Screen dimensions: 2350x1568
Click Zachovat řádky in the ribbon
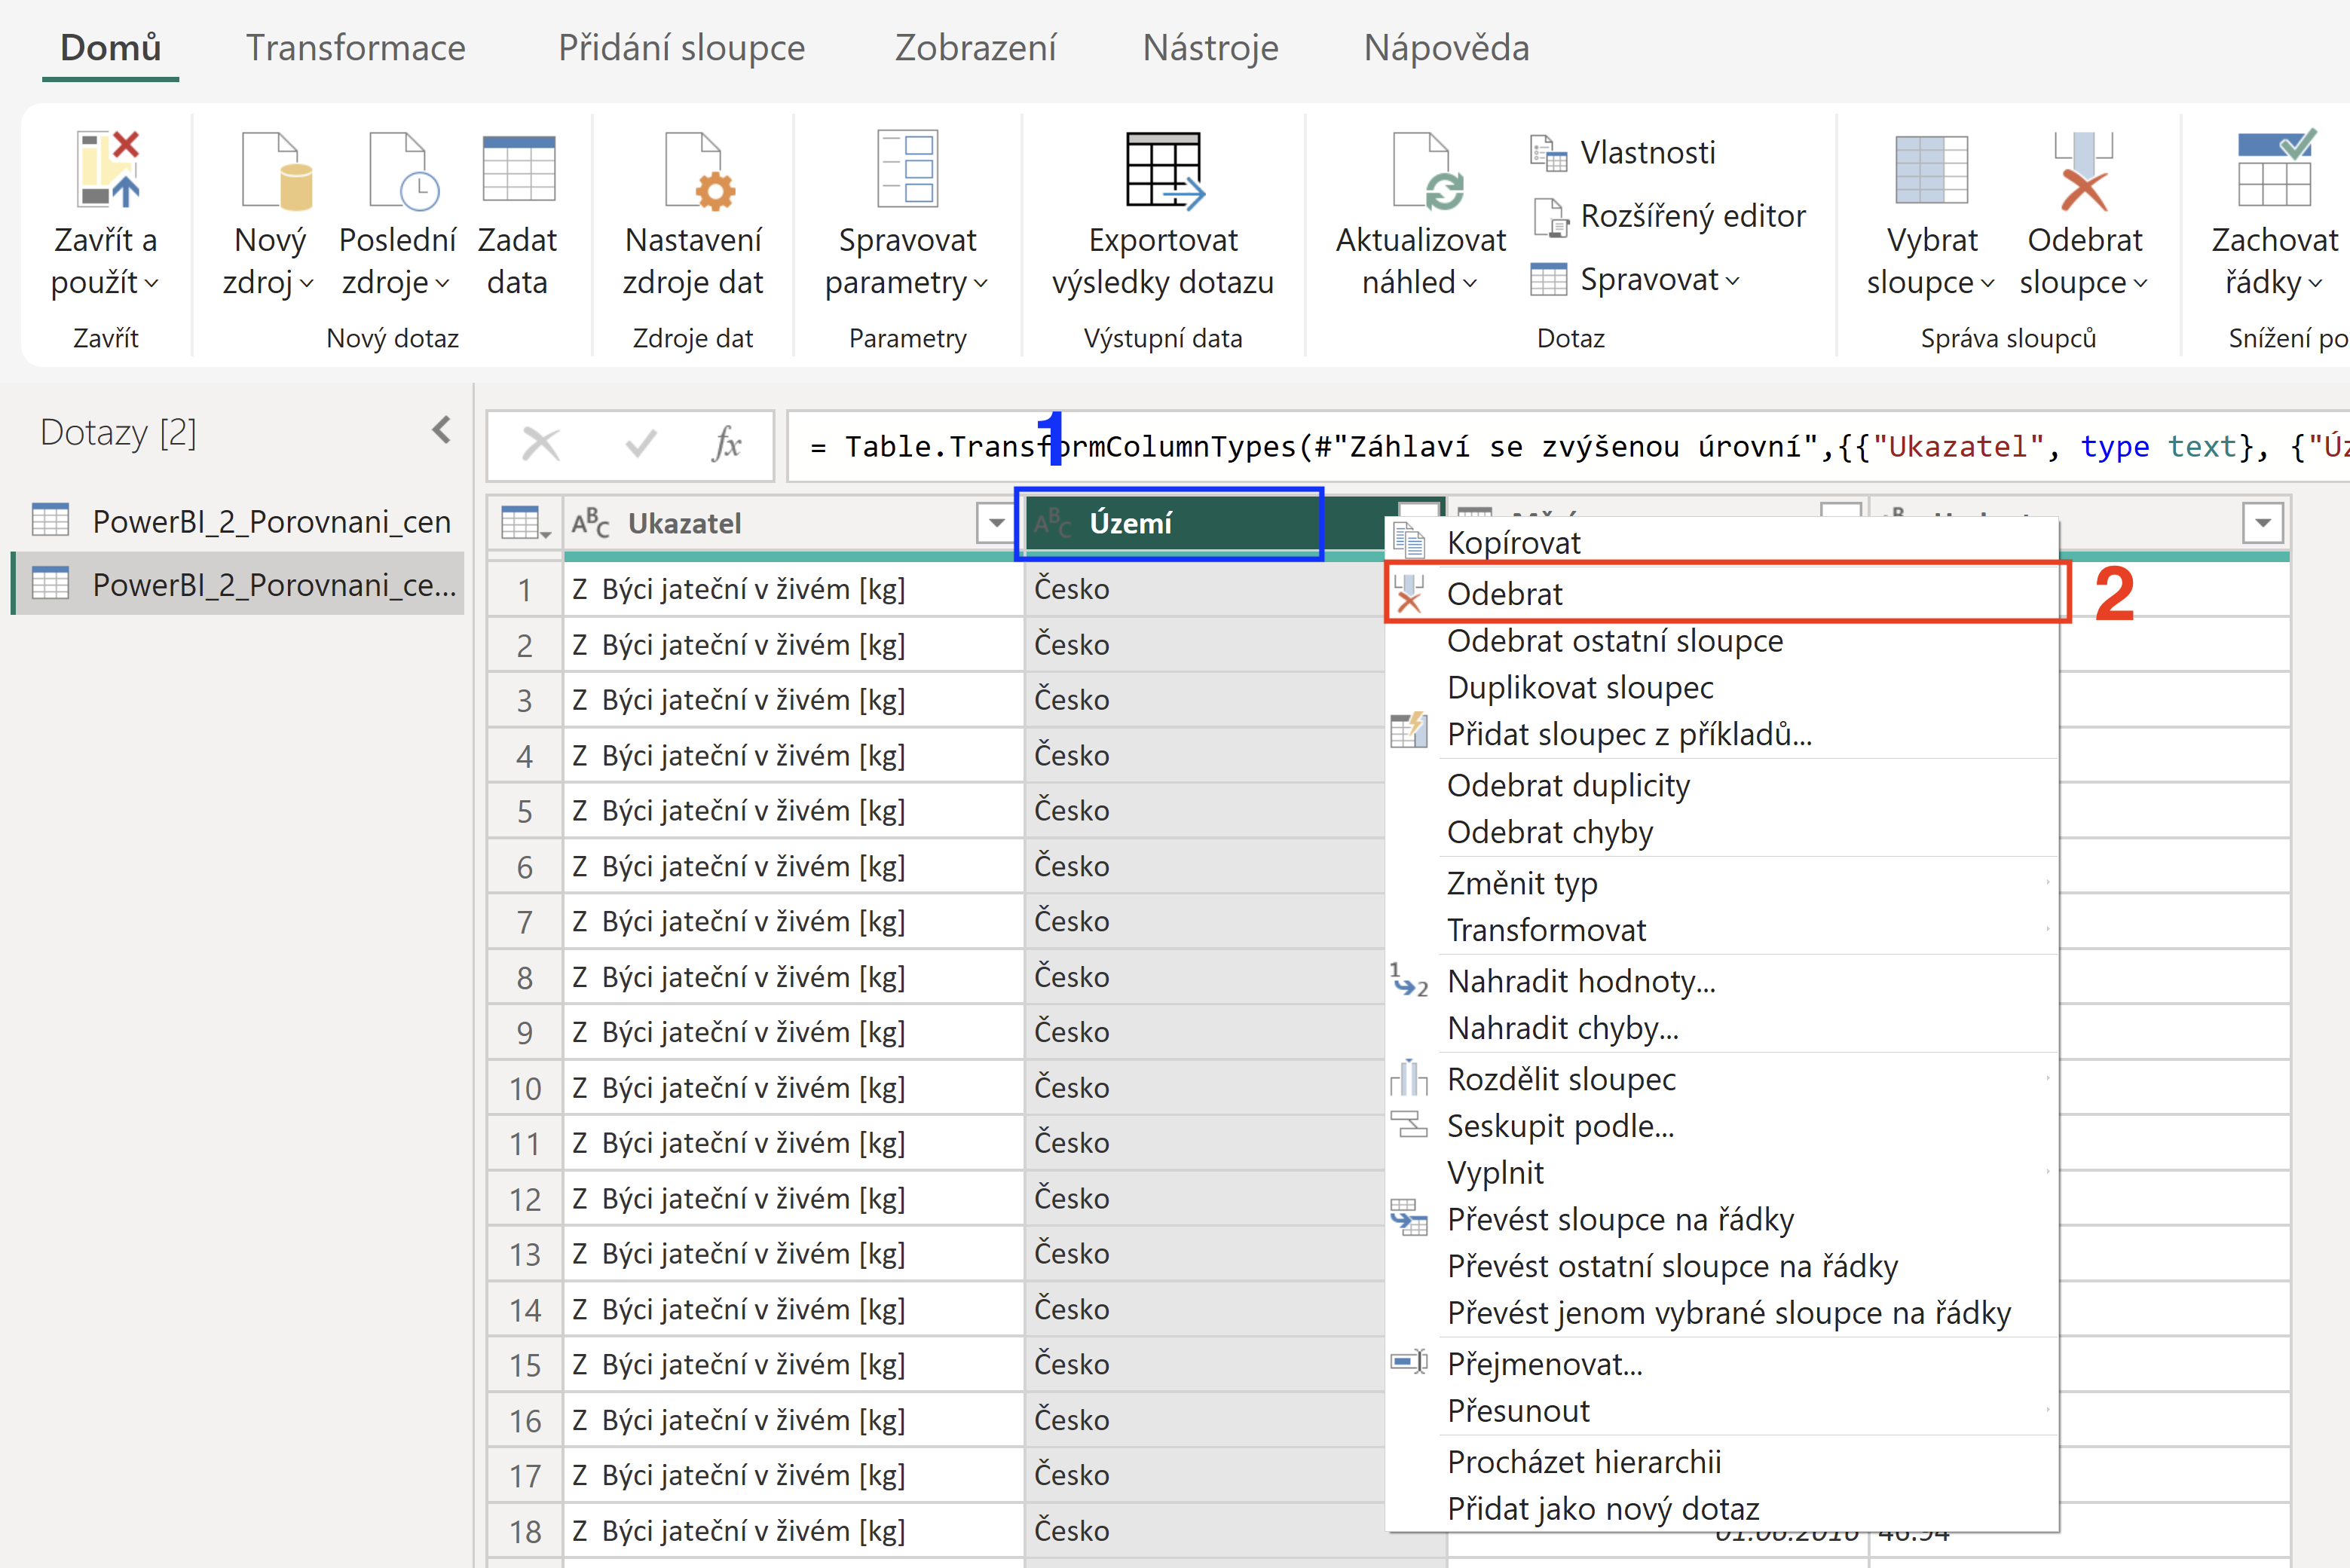click(x=2274, y=215)
